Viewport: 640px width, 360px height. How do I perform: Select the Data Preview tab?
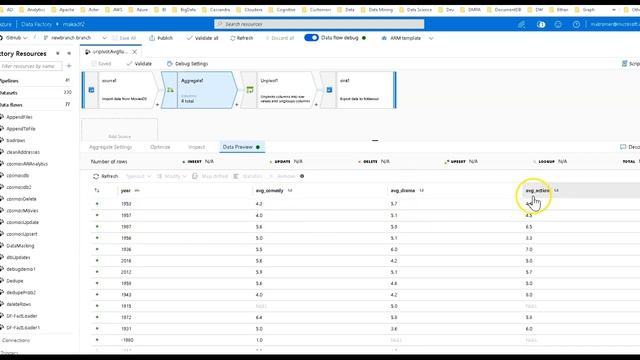[241, 147]
